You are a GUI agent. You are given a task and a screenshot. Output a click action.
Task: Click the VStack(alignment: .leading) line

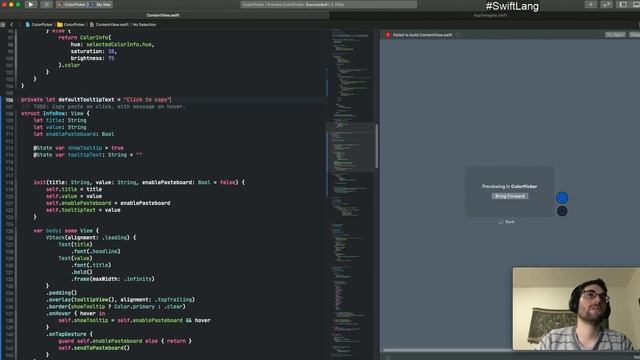(91, 238)
